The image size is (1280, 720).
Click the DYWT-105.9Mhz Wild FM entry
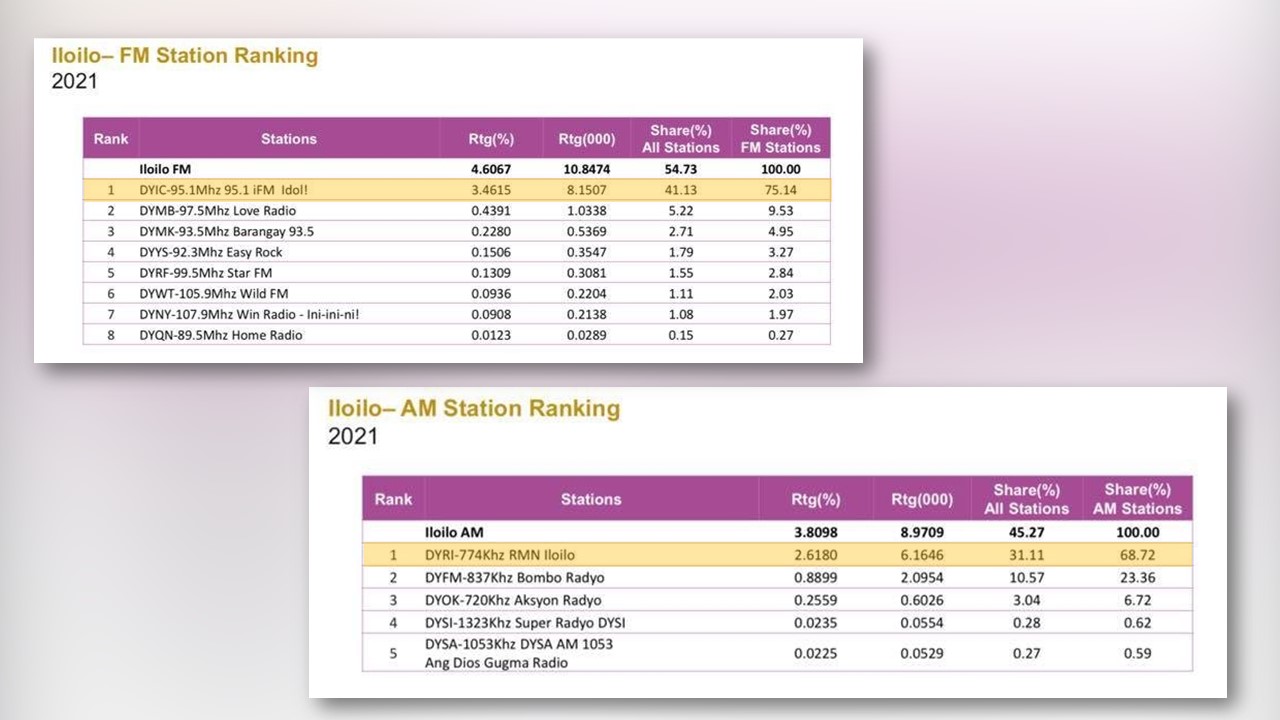point(208,294)
